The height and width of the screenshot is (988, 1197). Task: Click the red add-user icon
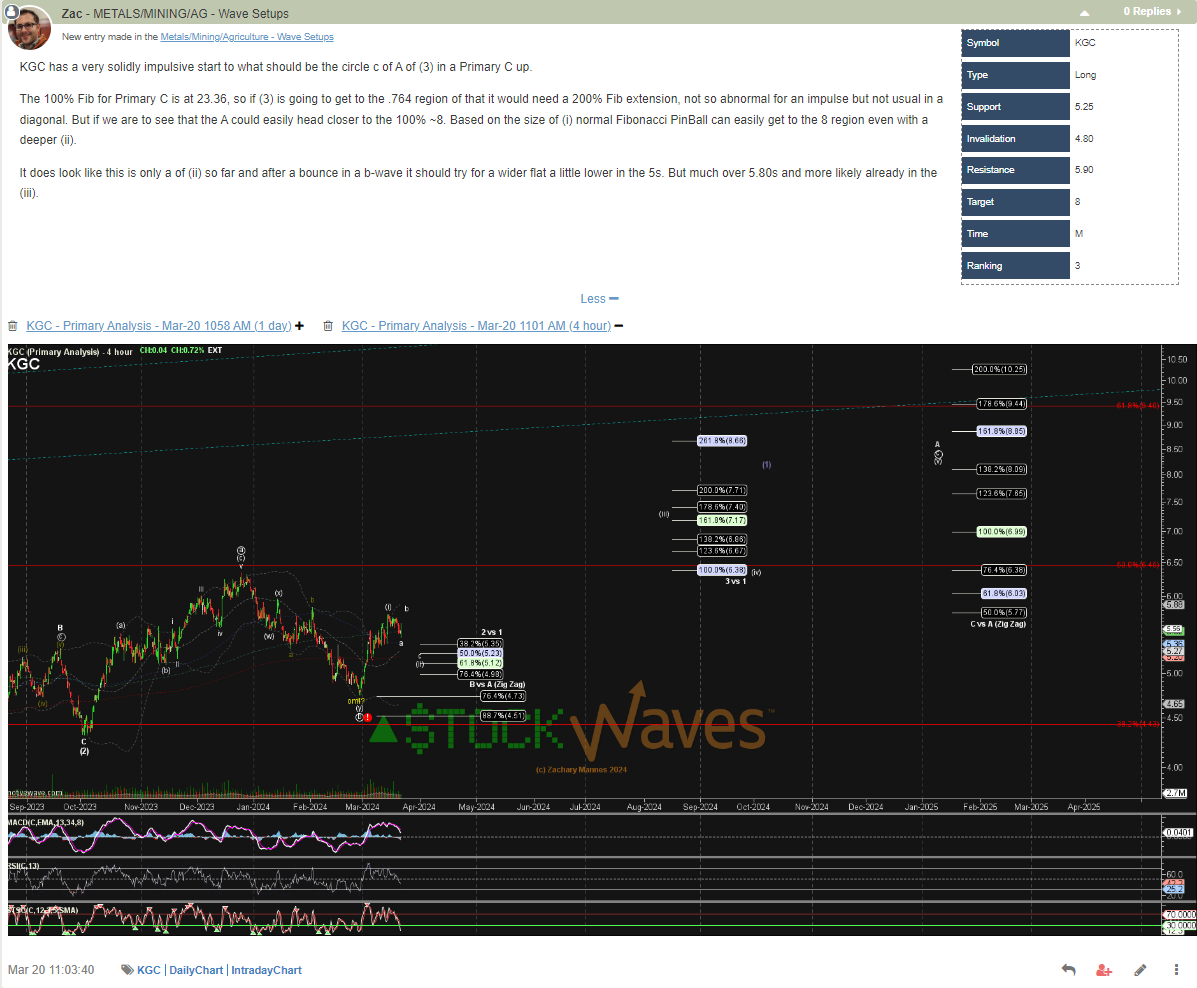click(x=1104, y=970)
